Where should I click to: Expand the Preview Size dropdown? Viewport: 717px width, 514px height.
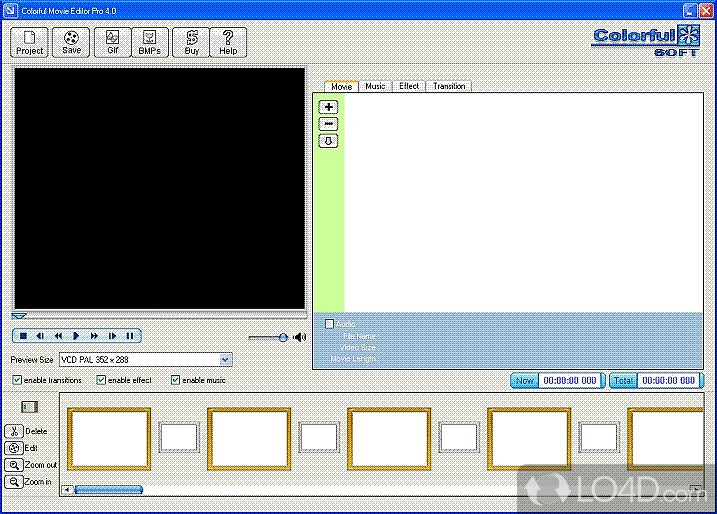225,359
